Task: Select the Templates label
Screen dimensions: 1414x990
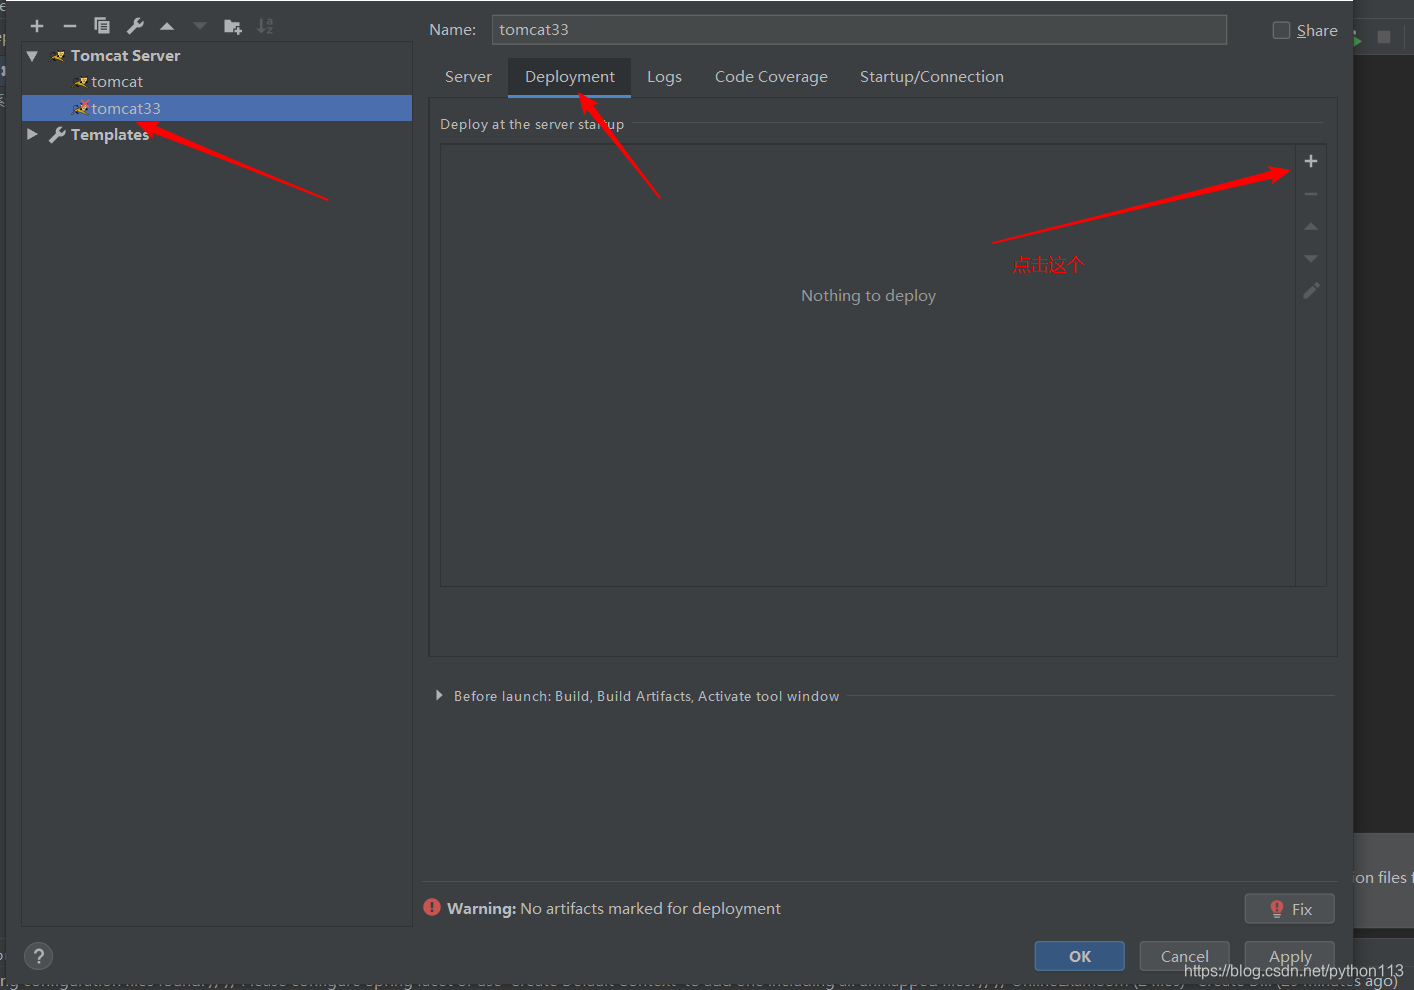Action: click(x=110, y=135)
